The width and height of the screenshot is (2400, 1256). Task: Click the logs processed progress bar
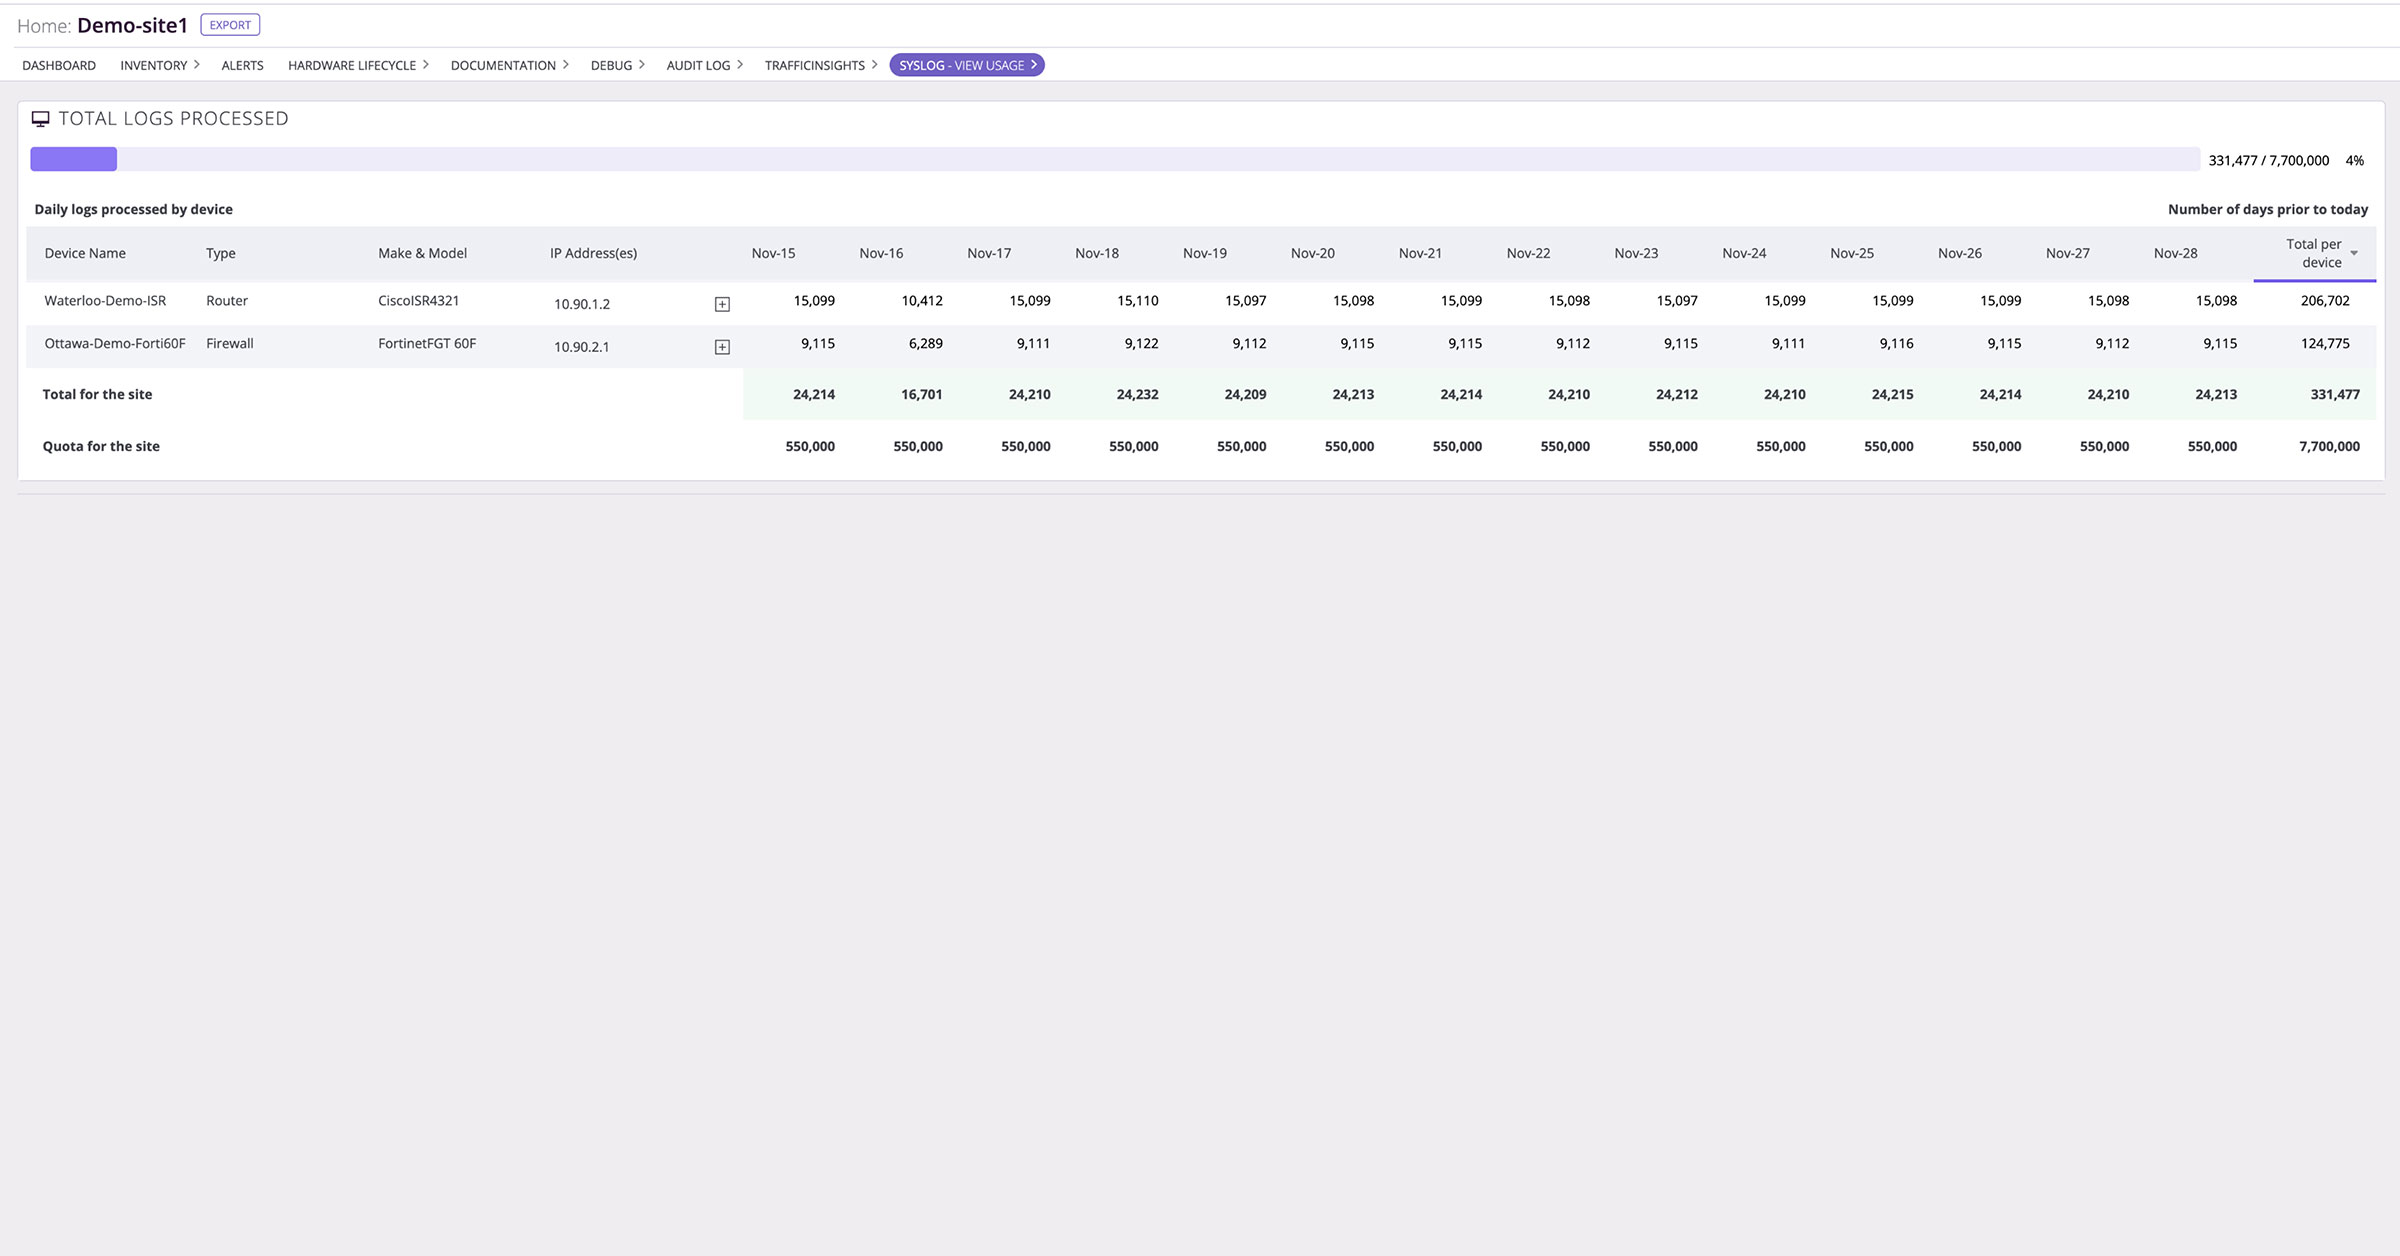(1114, 159)
